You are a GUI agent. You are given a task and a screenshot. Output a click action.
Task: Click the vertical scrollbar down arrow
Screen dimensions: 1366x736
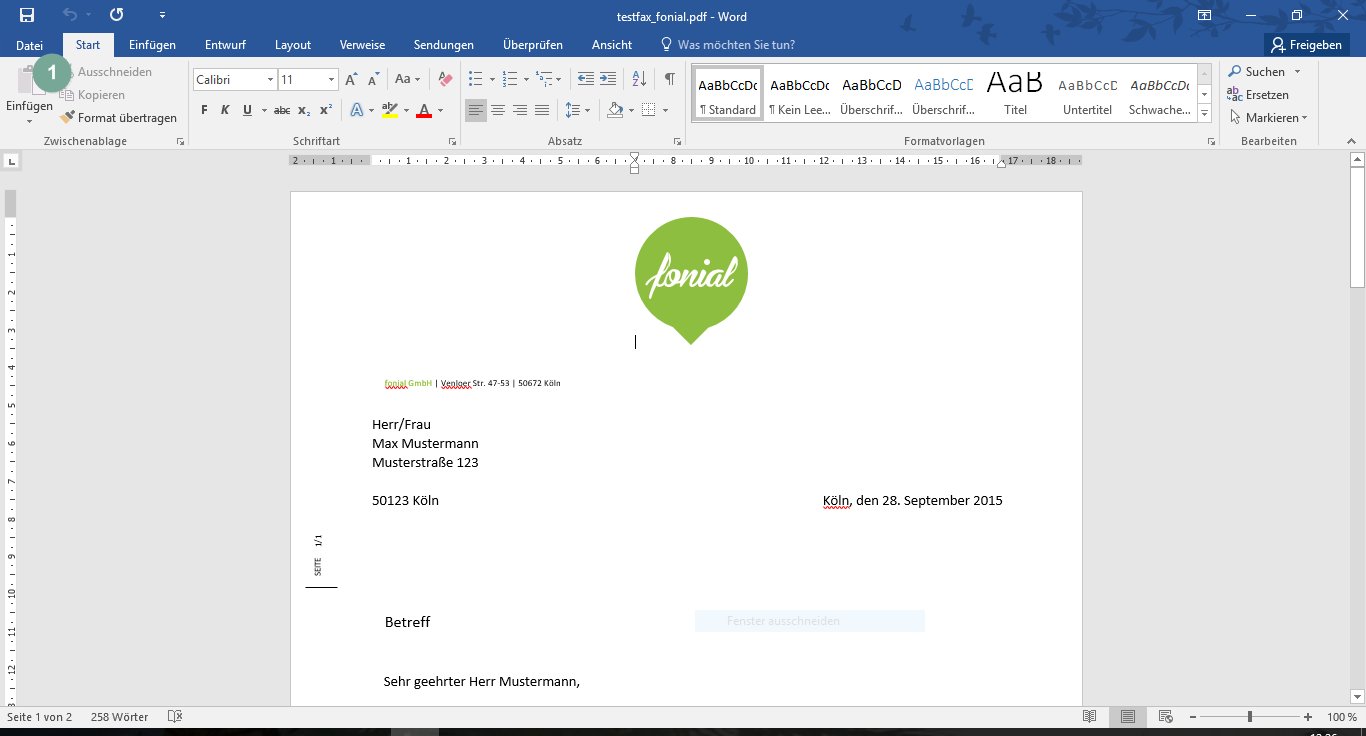click(1357, 696)
